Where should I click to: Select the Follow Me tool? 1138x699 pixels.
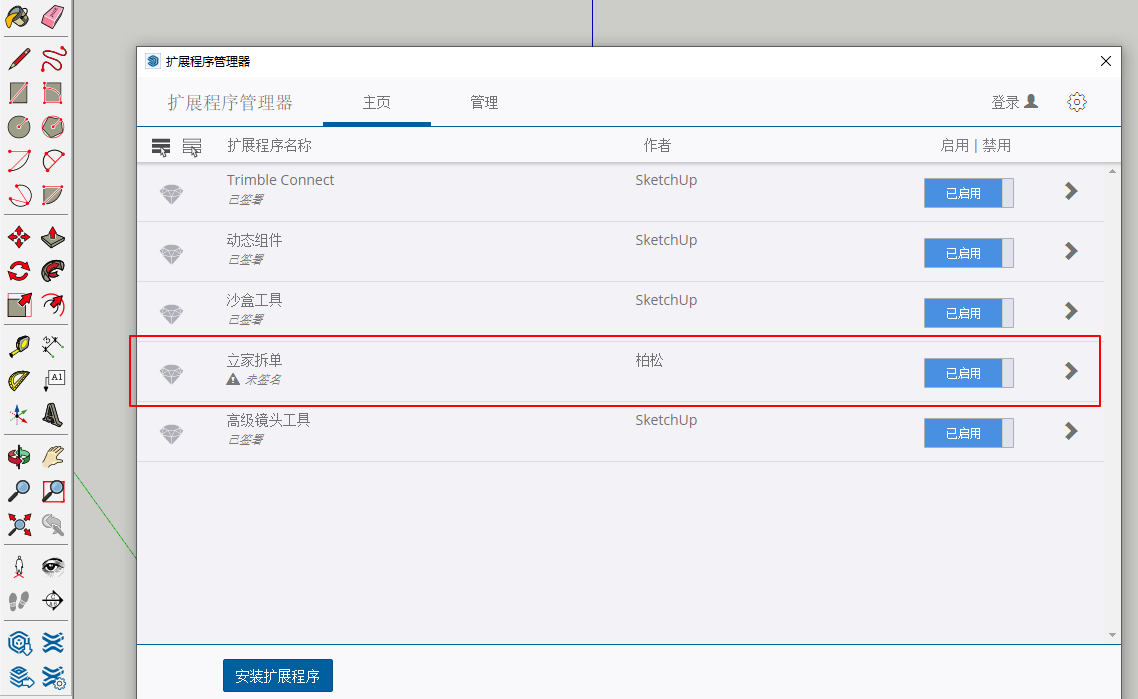[53, 271]
